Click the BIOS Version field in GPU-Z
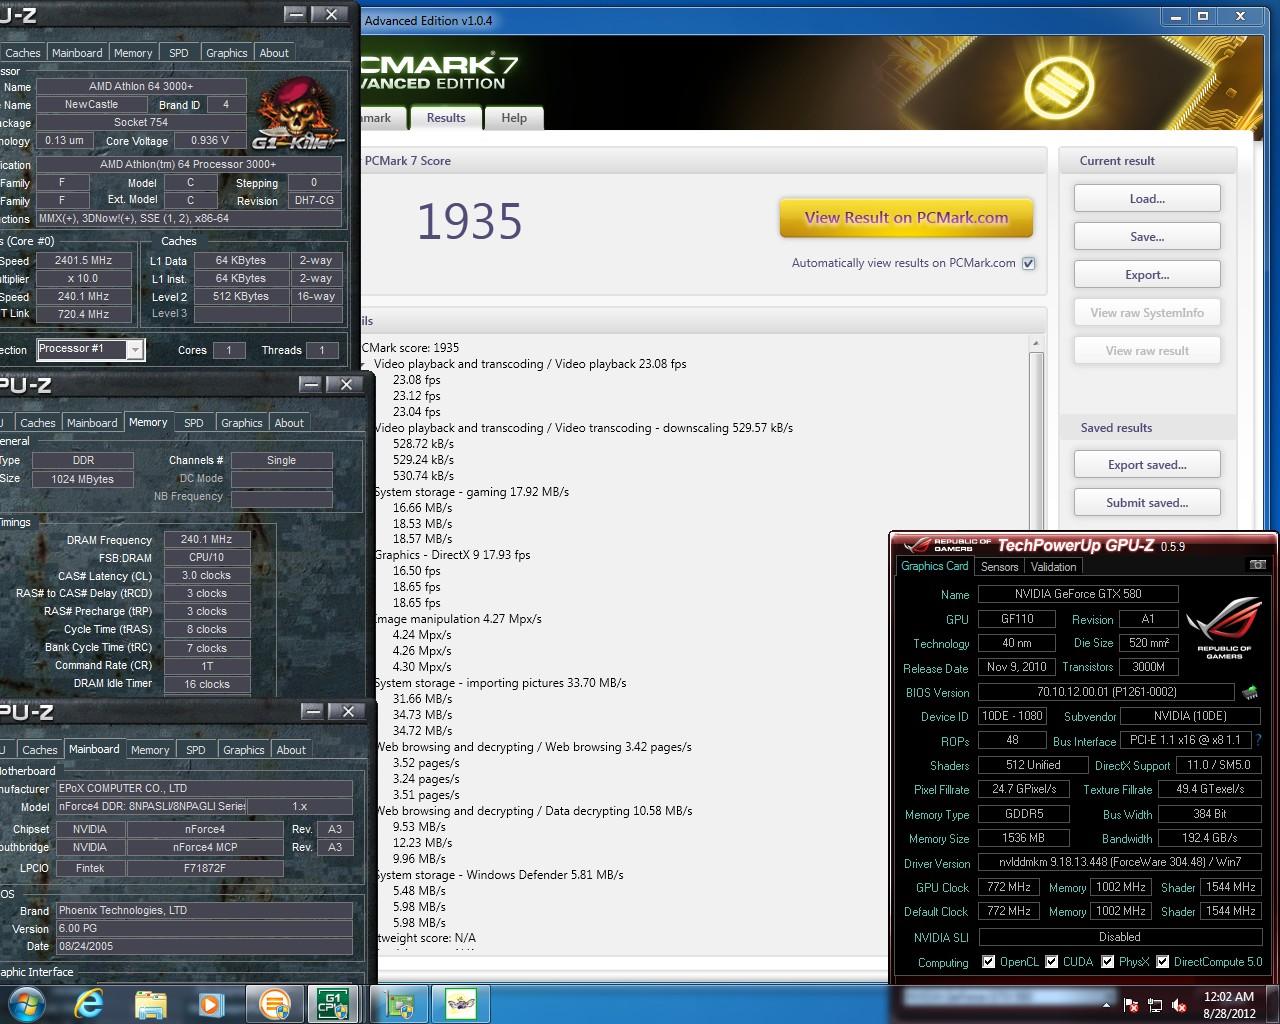The image size is (1280, 1024). (x=1106, y=691)
